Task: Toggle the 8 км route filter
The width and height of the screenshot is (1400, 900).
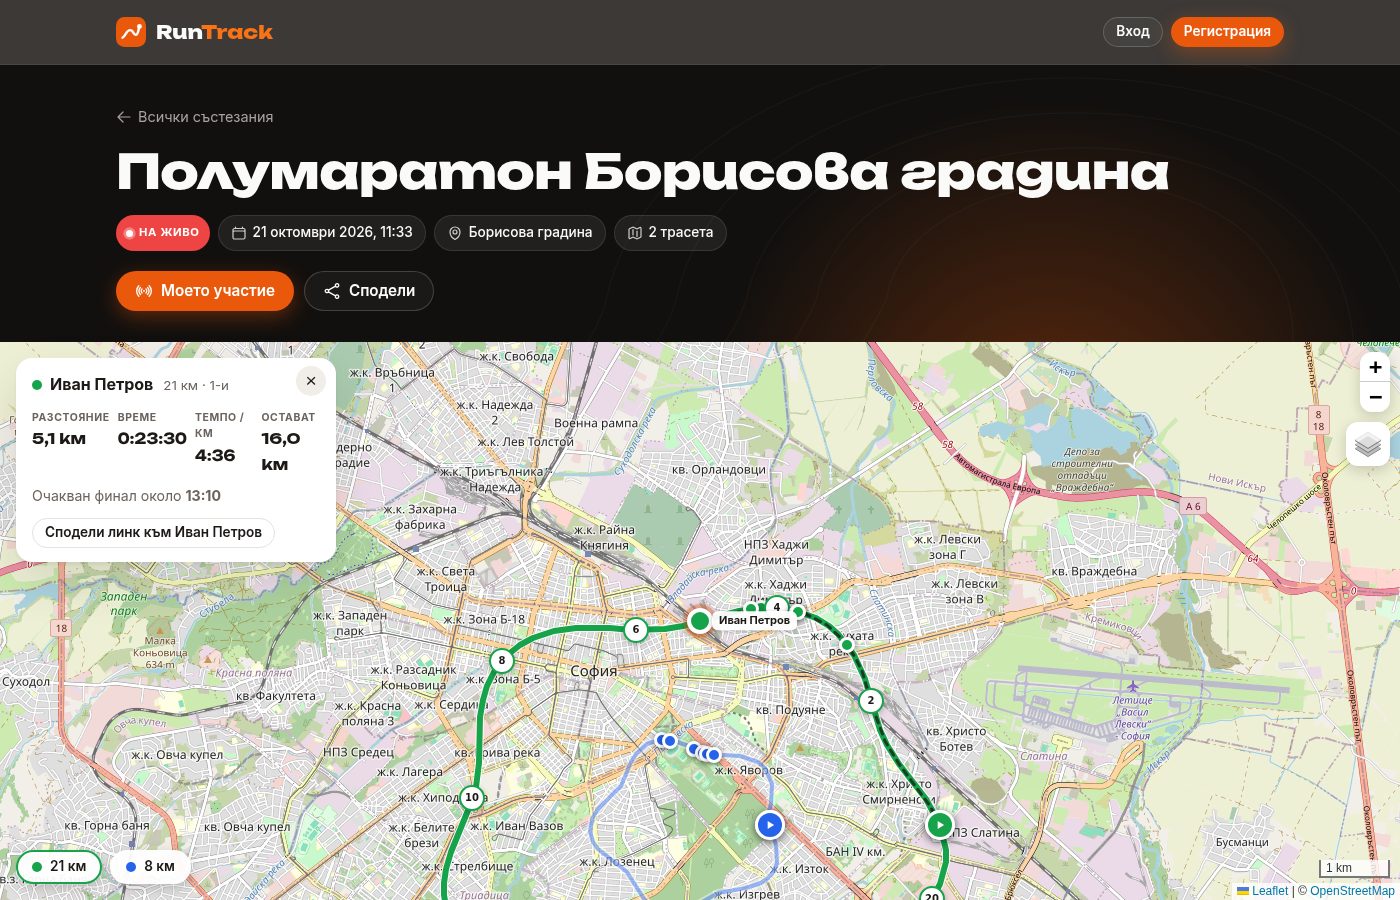Action: [x=150, y=866]
